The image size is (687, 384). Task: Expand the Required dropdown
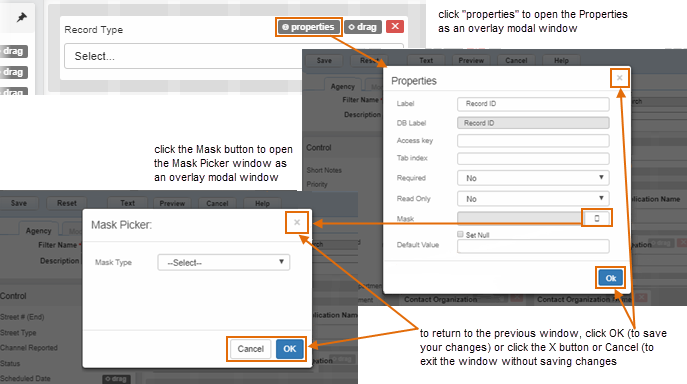533,178
